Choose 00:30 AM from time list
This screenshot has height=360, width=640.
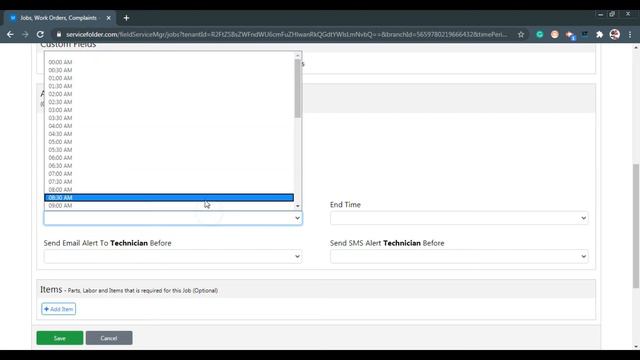[169, 70]
